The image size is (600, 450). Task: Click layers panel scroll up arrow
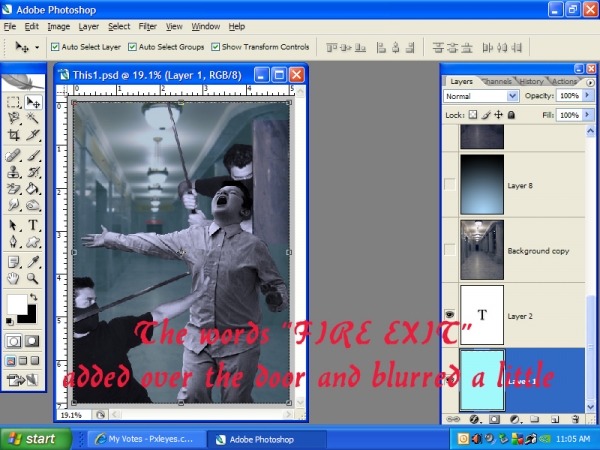(x=590, y=131)
